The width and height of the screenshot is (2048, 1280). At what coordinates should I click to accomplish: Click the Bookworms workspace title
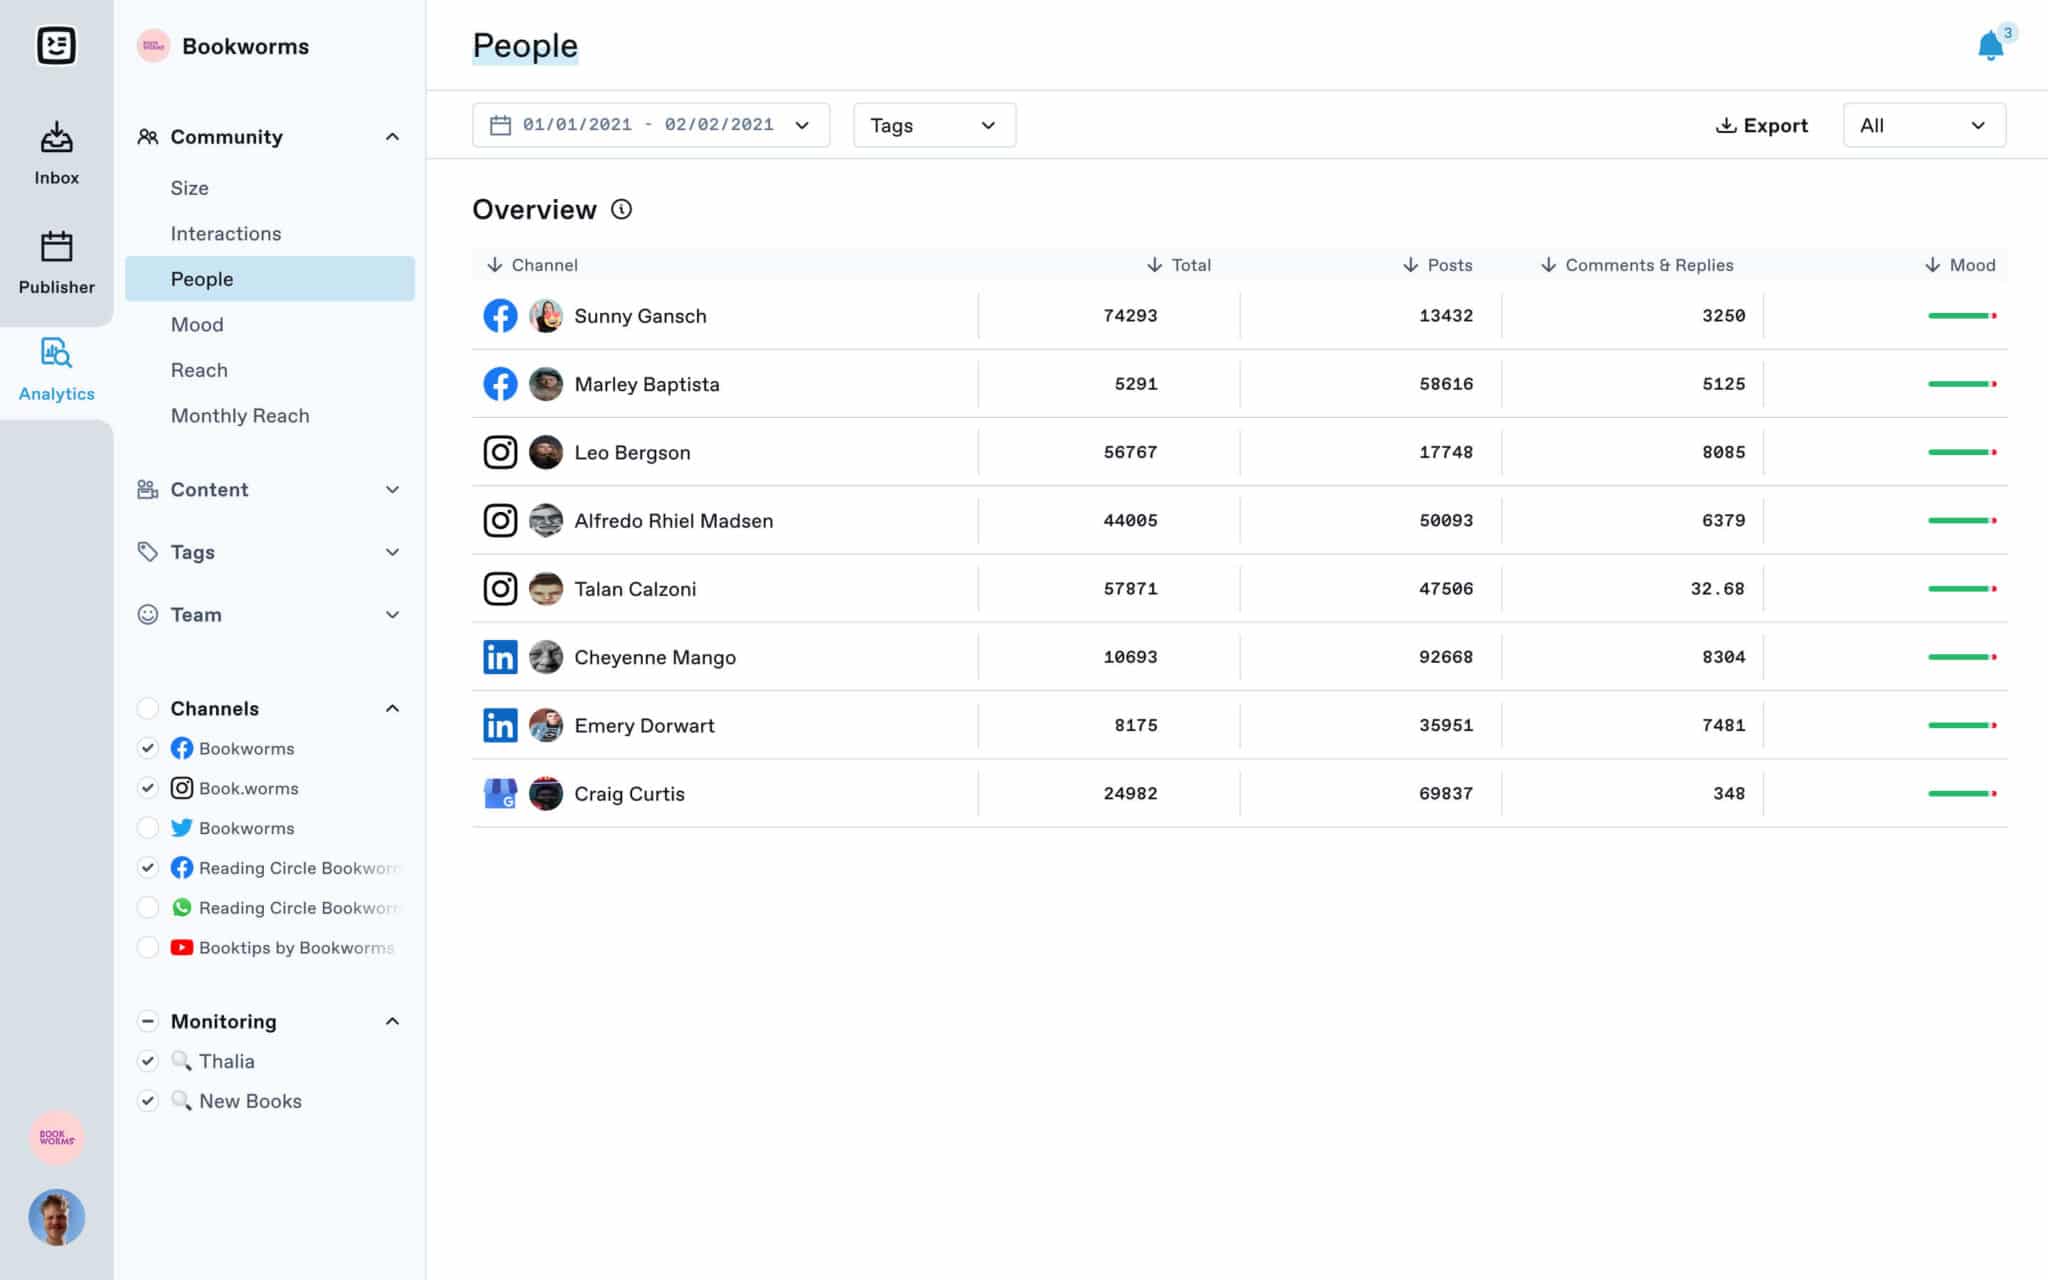click(245, 46)
